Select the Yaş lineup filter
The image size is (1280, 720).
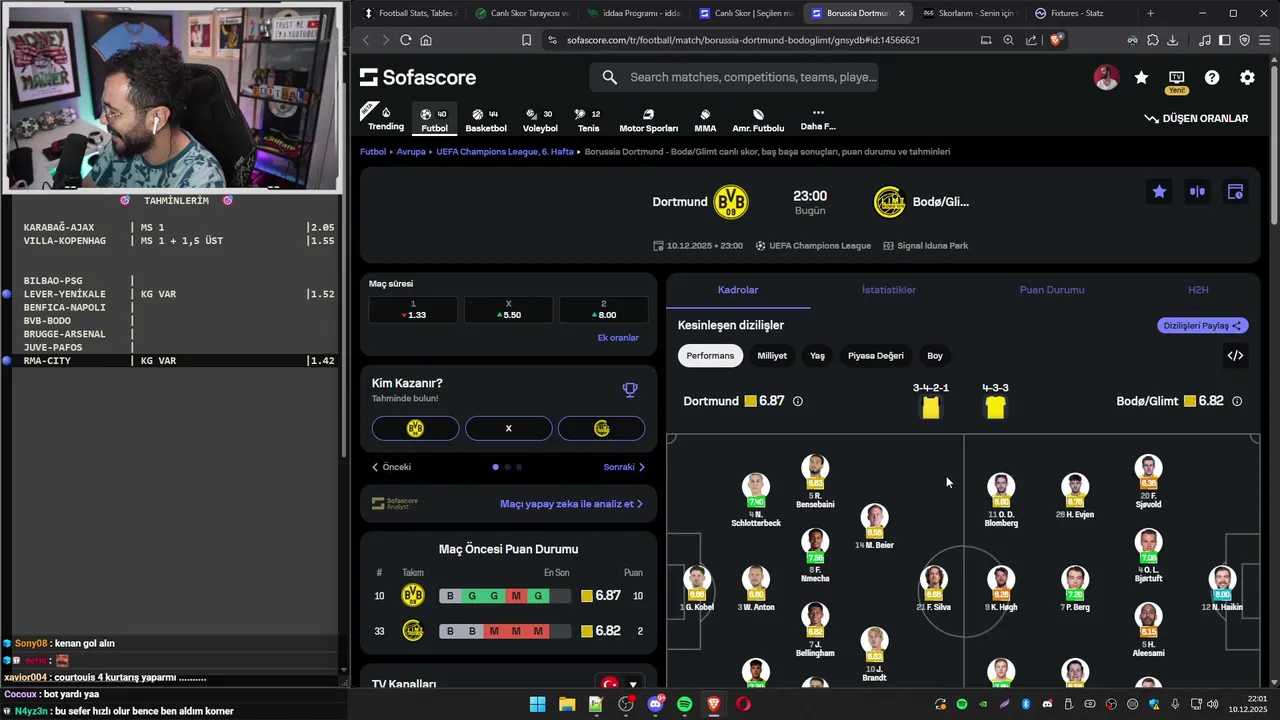[x=817, y=355]
